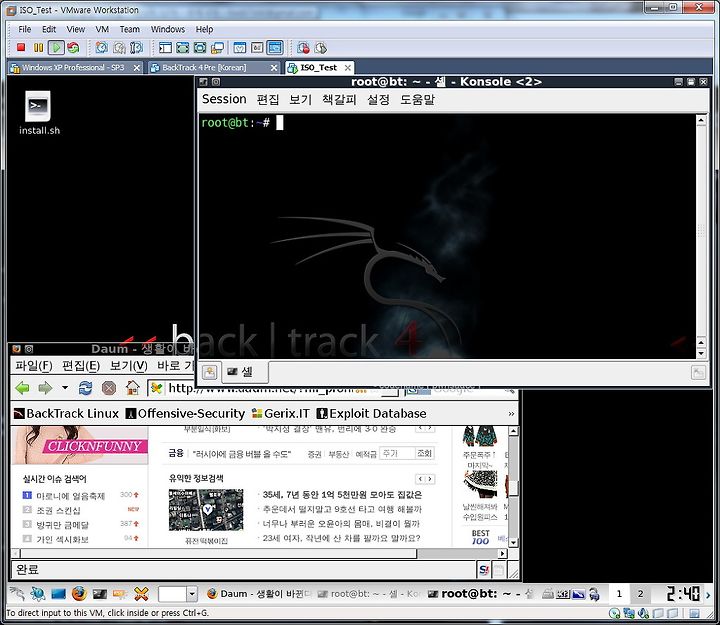This screenshot has height=625, width=720.
Task: Click the Reset VM icon in VMware toolbar
Action: [x=73, y=47]
